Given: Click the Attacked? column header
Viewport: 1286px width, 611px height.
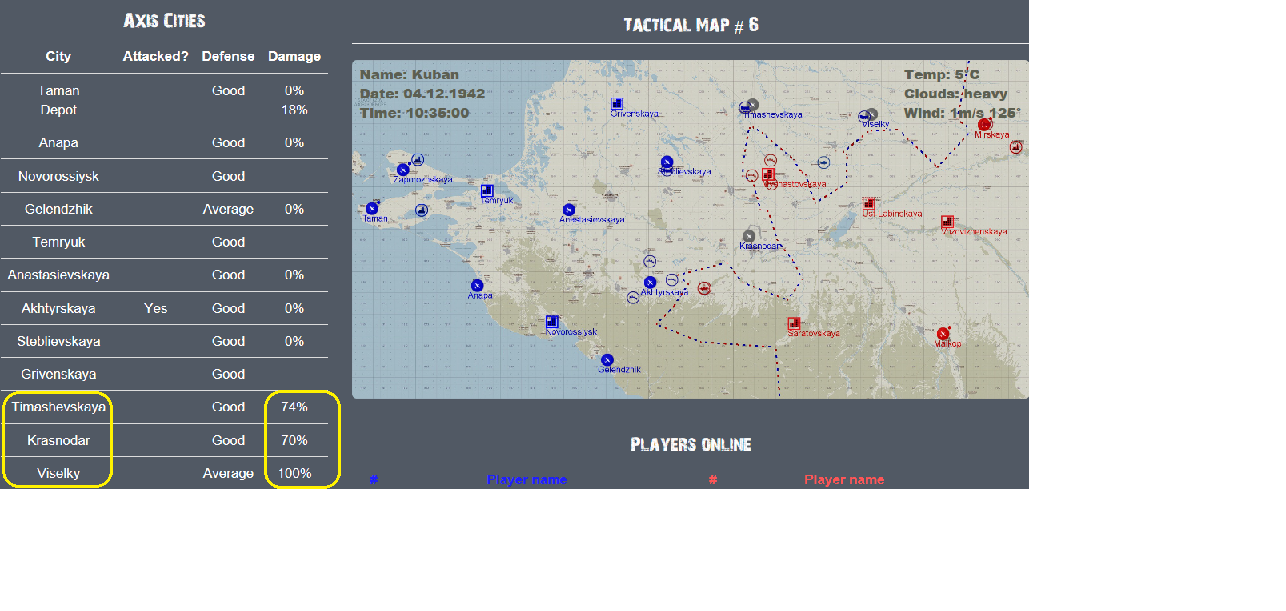Looking at the screenshot, I should (155, 56).
